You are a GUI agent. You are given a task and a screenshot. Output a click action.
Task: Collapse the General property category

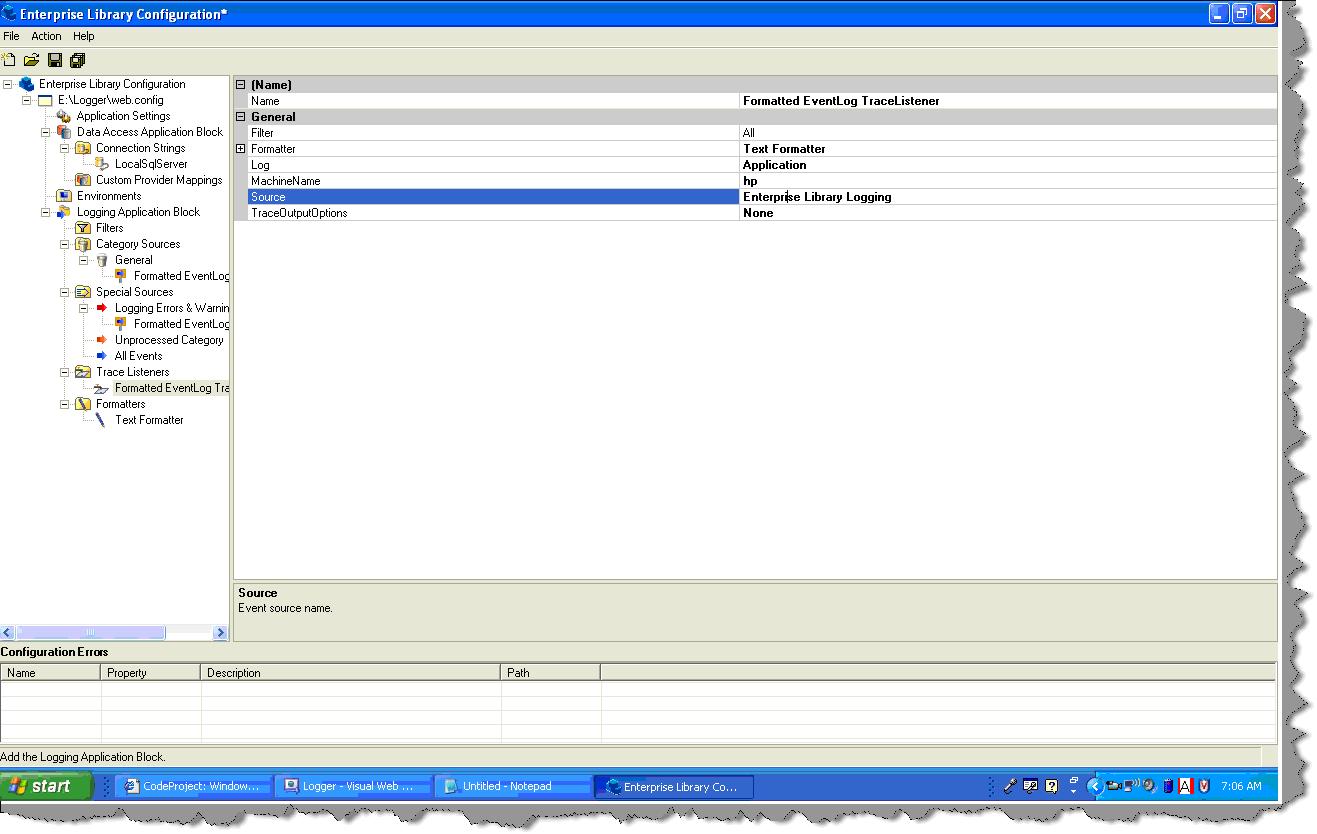click(x=240, y=117)
